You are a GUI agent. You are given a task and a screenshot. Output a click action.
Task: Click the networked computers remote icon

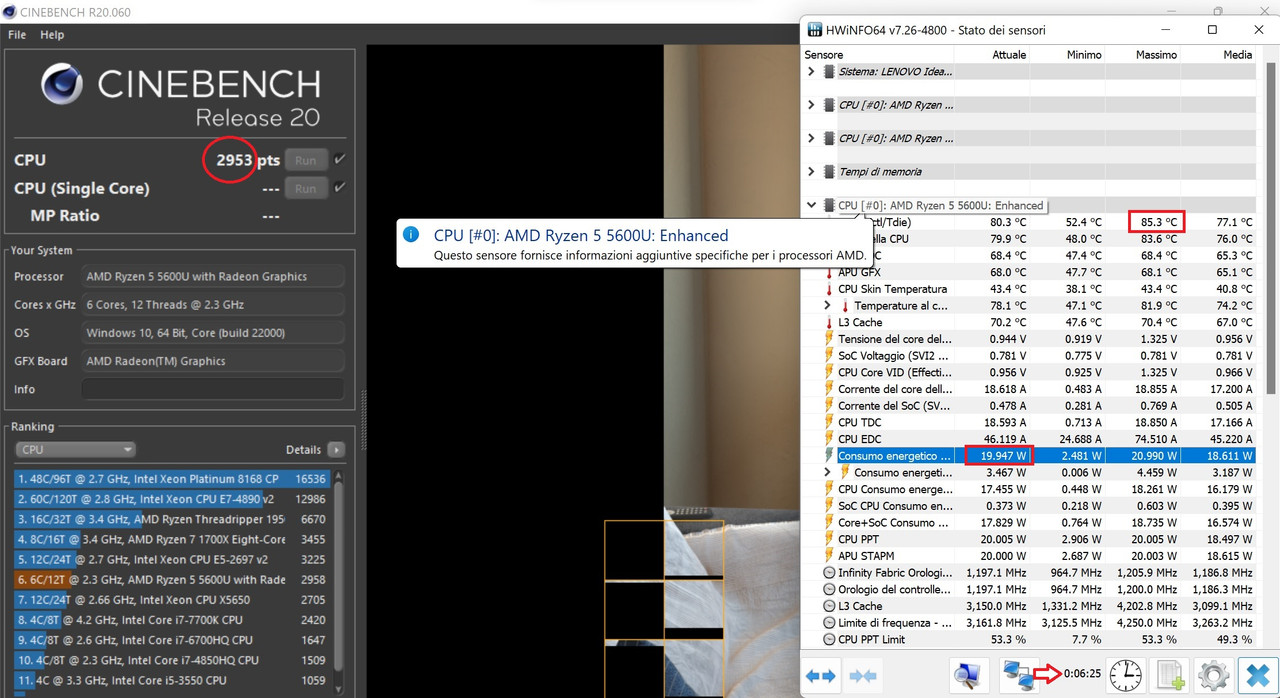1017,675
